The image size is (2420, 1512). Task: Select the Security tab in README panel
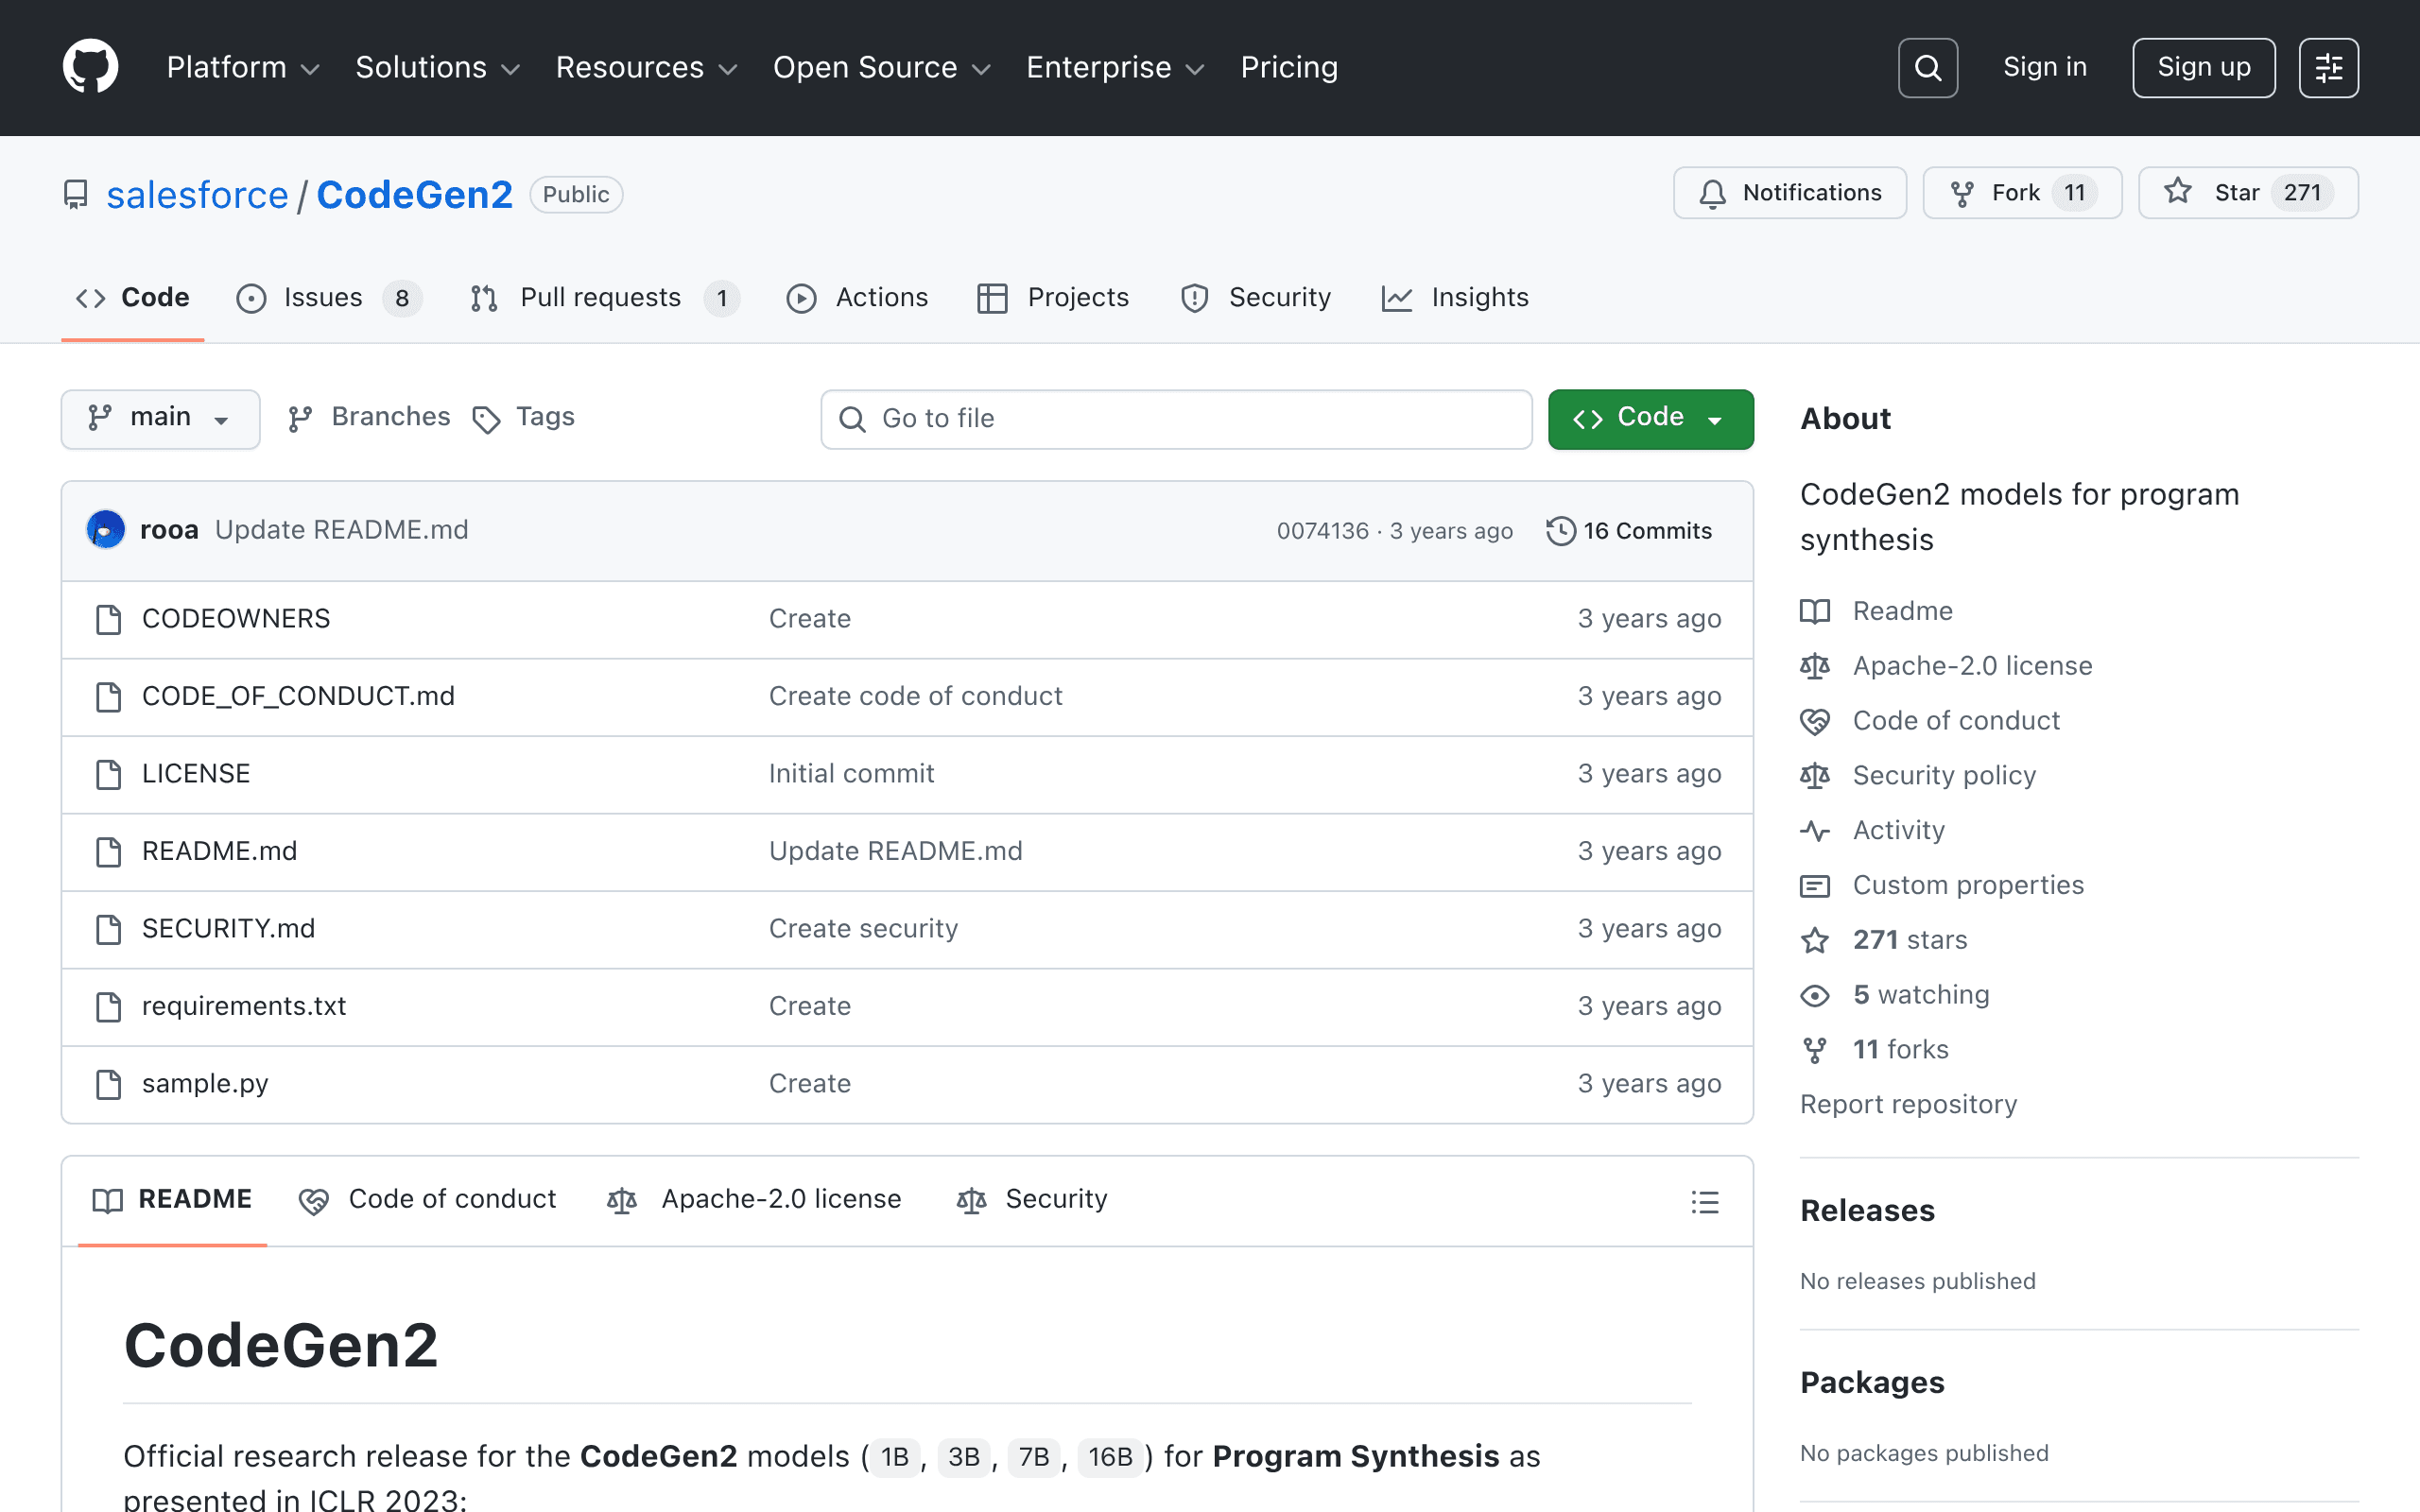click(1032, 1200)
